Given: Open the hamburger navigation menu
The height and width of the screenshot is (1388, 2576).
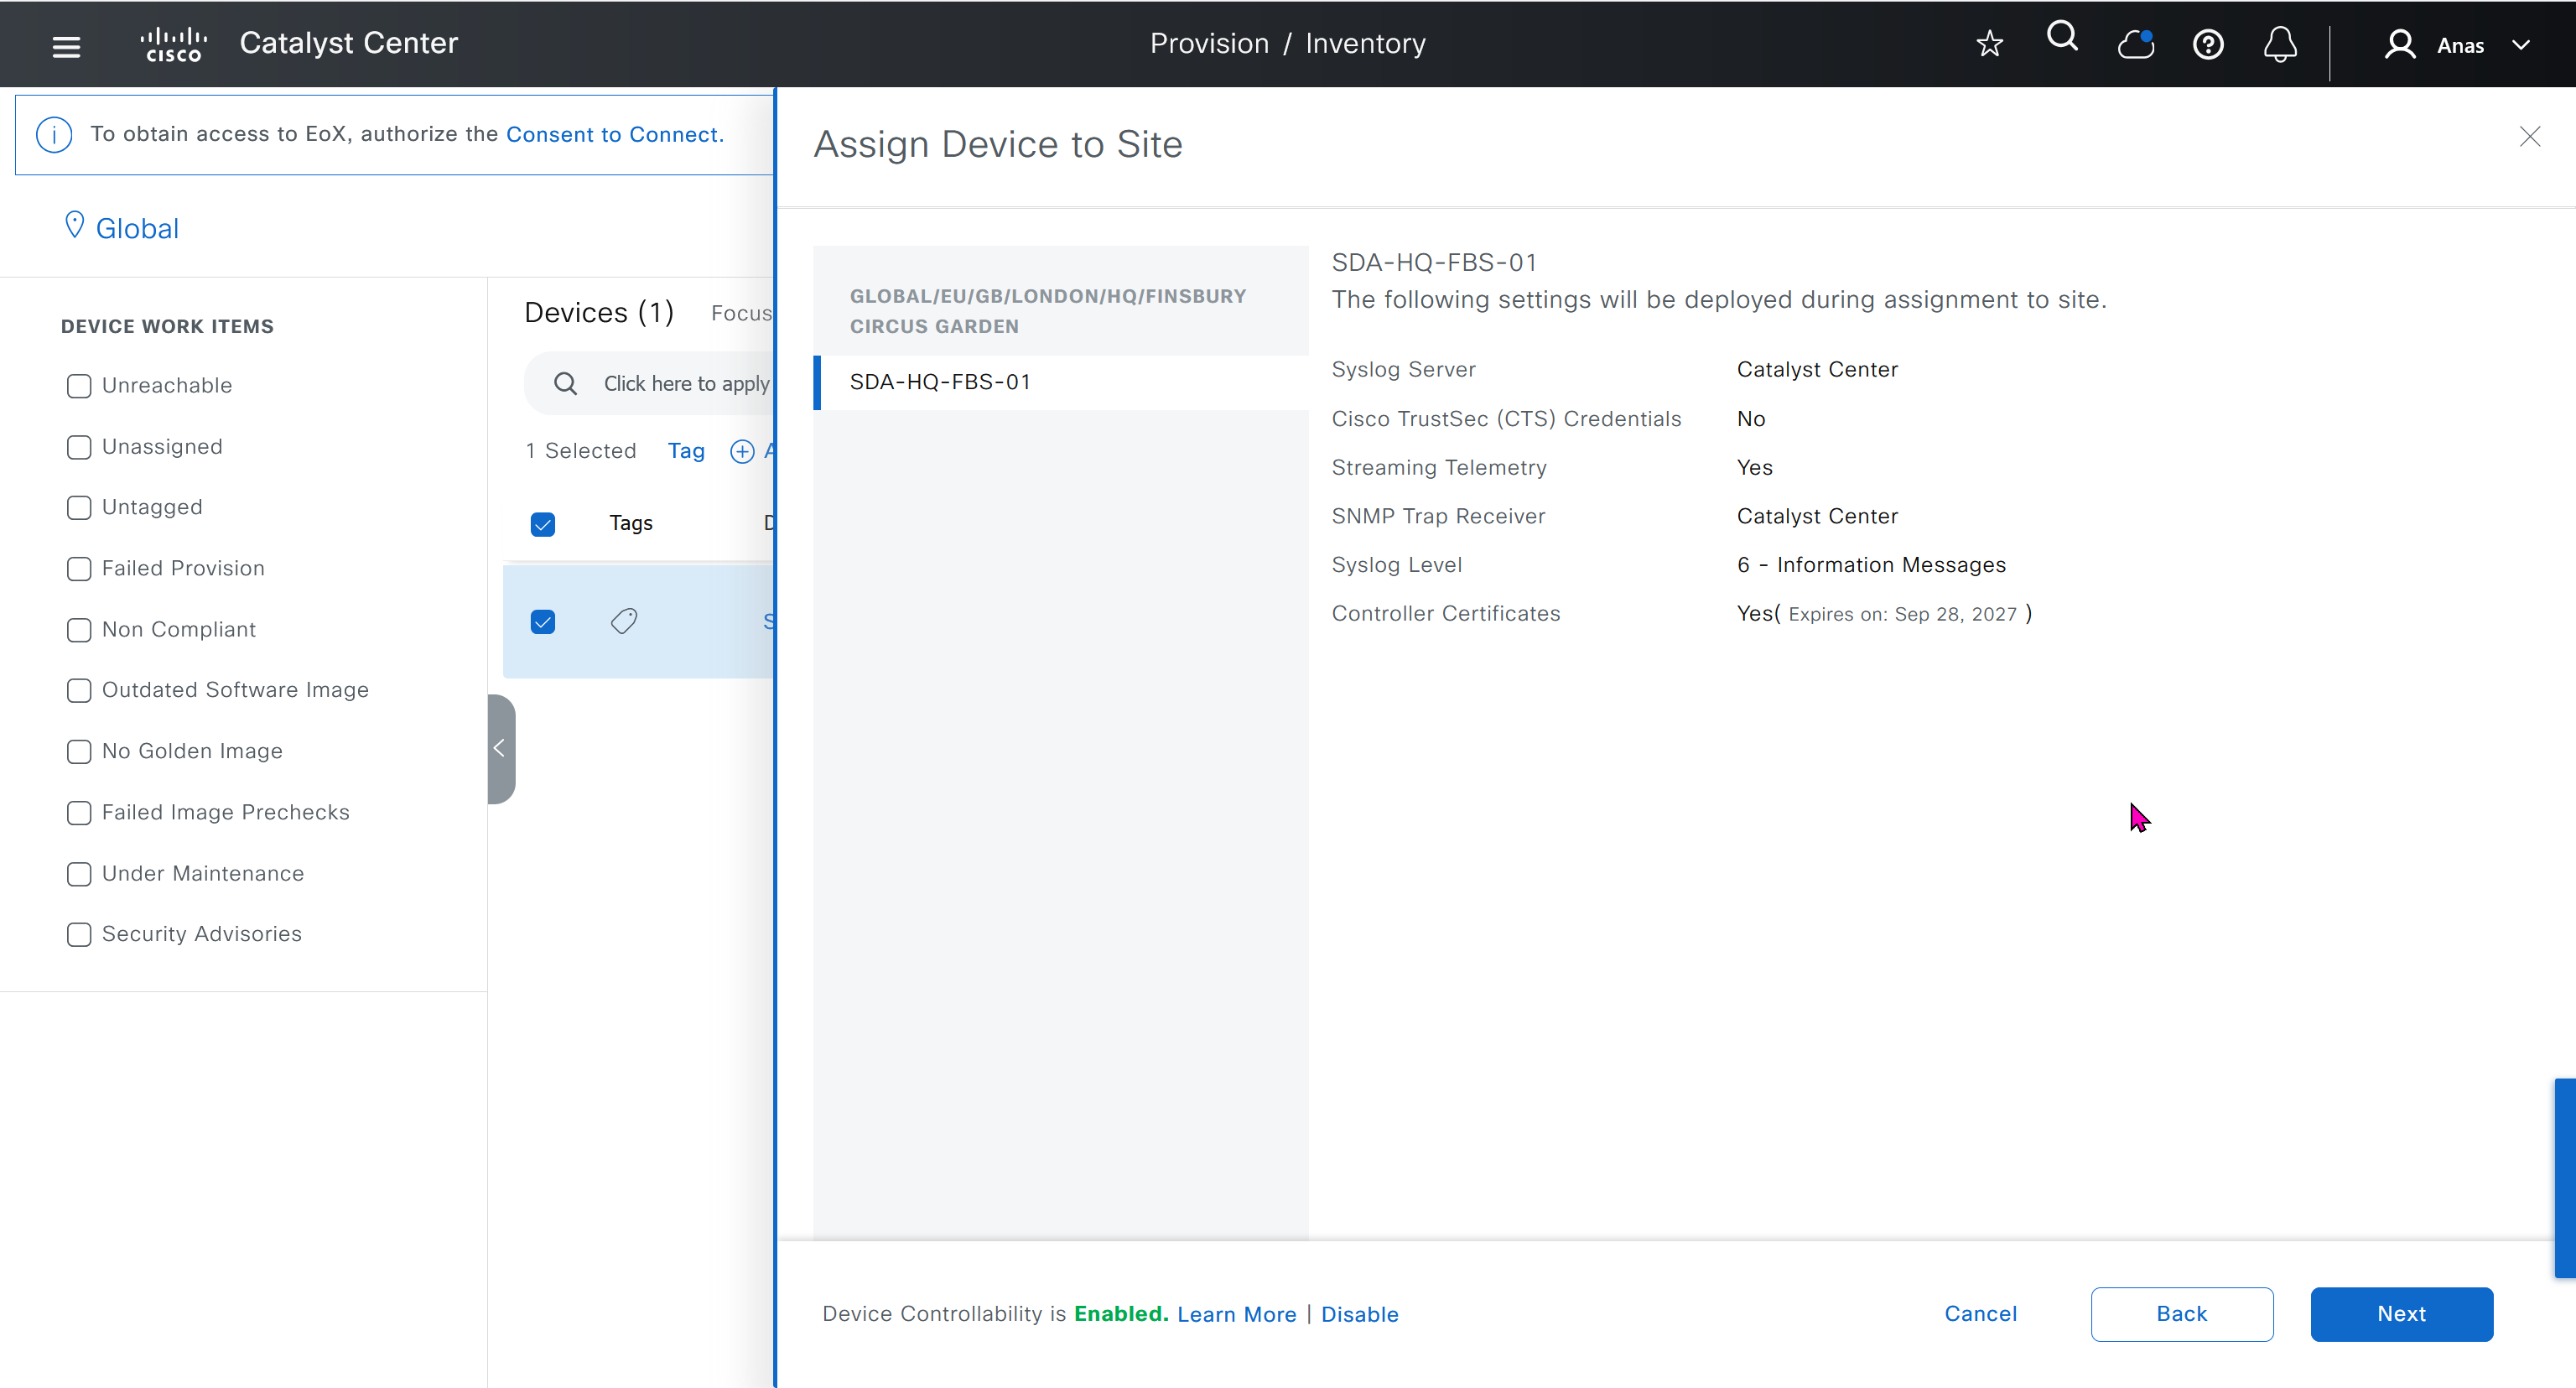Looking at the screenshot, I should pos(66,46).
